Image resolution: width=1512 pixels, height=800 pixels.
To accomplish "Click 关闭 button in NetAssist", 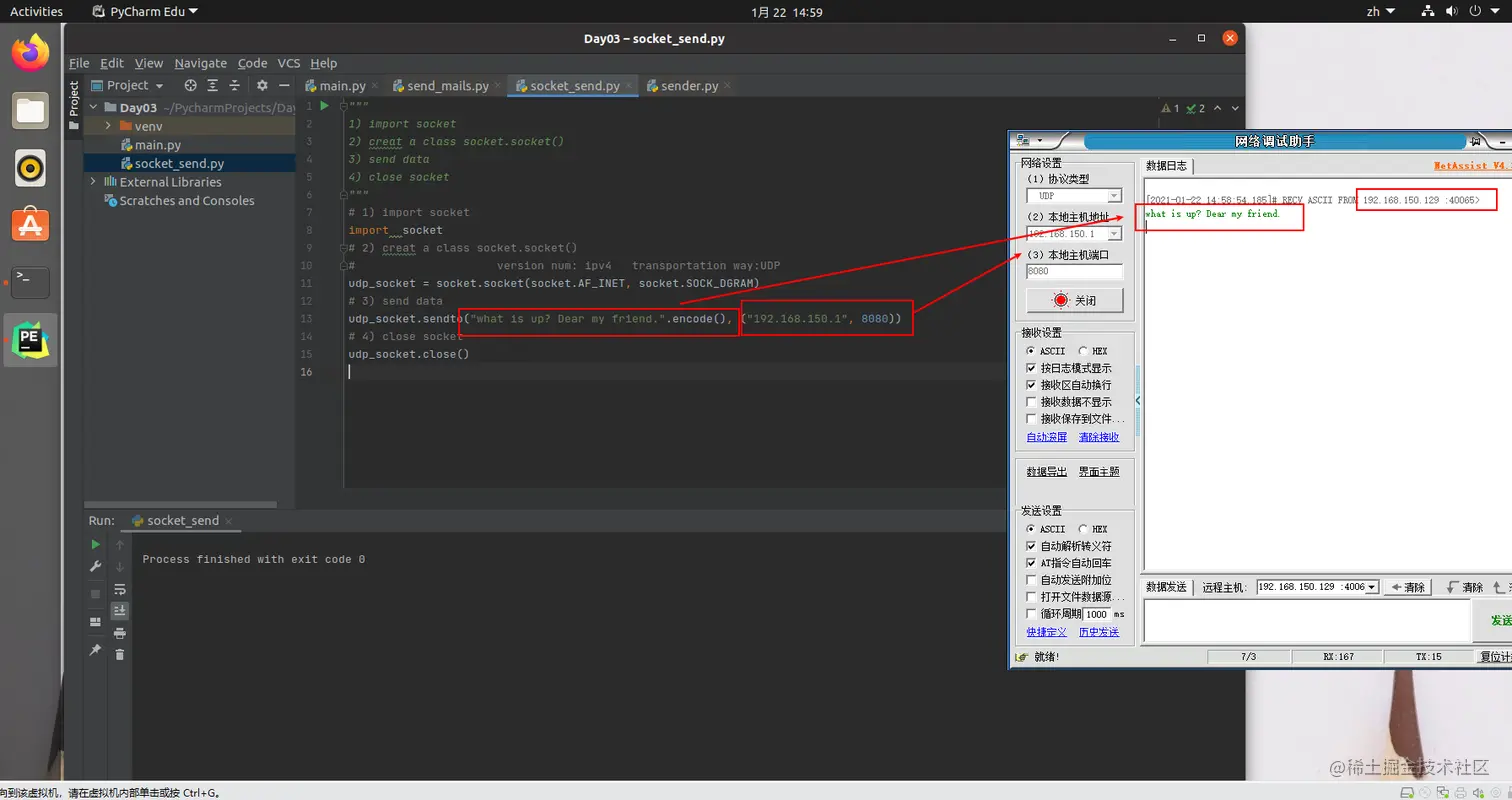I will 1074,300.
